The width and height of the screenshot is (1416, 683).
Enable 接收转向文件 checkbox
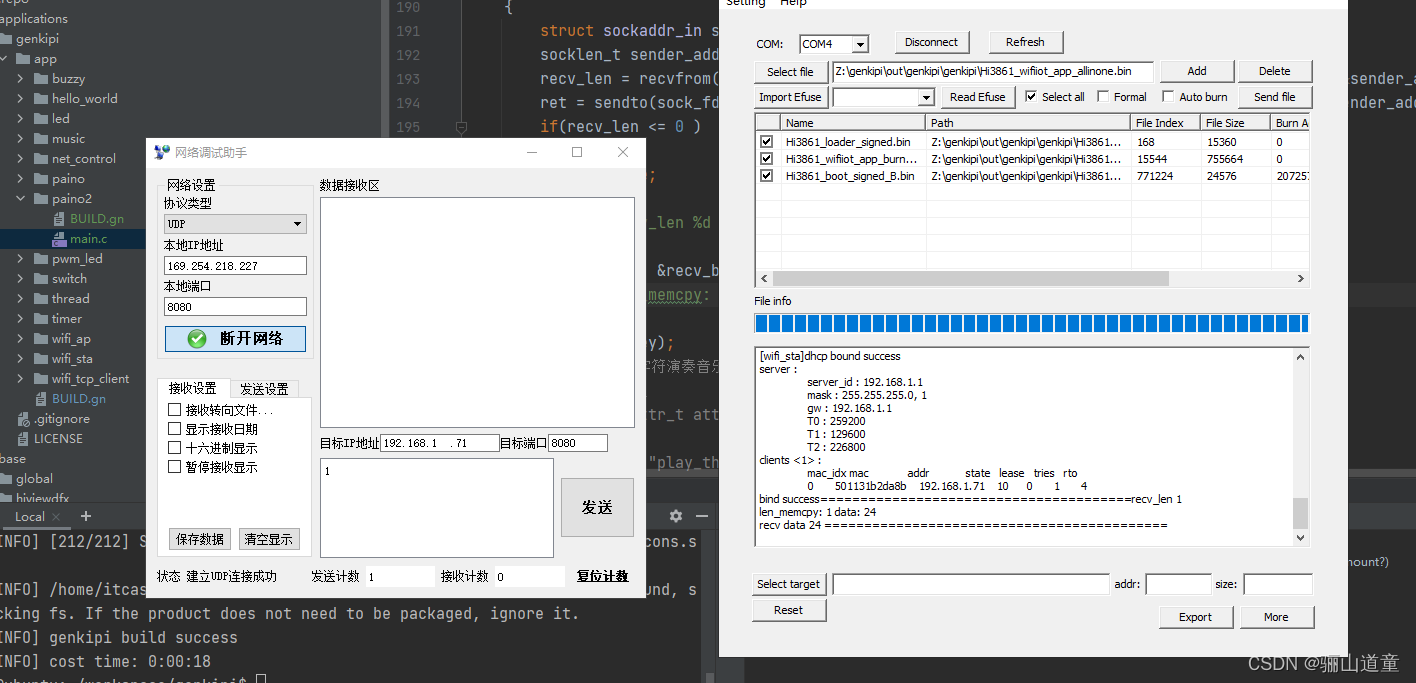point(175,410)
